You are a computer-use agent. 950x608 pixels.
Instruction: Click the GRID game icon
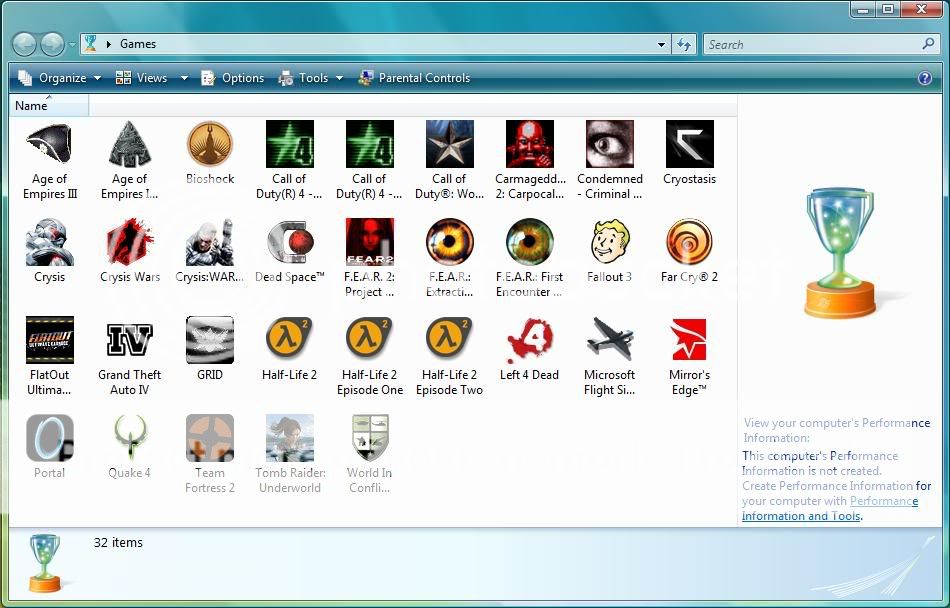[210, 340]
